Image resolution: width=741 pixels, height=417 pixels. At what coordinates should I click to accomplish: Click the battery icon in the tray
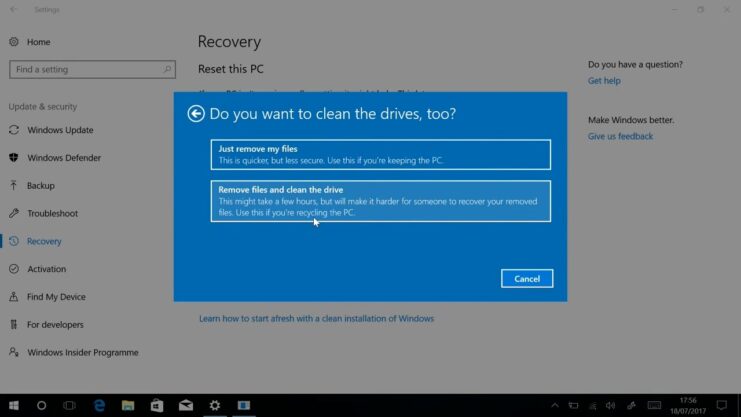573,406
